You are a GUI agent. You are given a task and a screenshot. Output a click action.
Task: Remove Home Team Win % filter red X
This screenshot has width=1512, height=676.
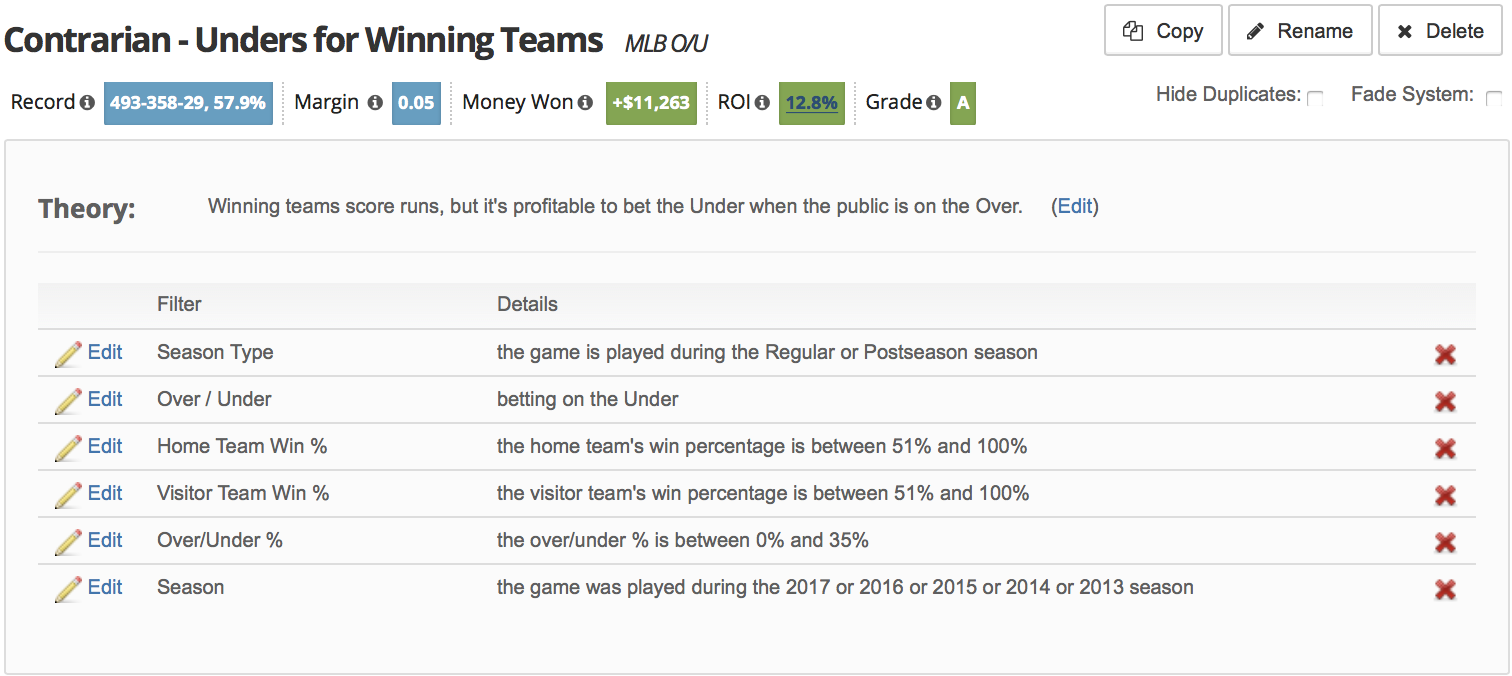click(1444, 448)
